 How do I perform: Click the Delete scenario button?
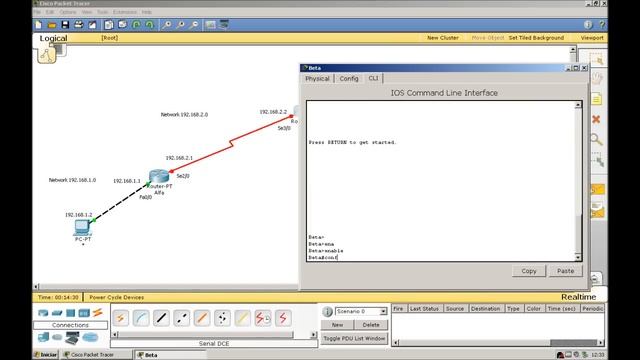(x=371, y=325)
